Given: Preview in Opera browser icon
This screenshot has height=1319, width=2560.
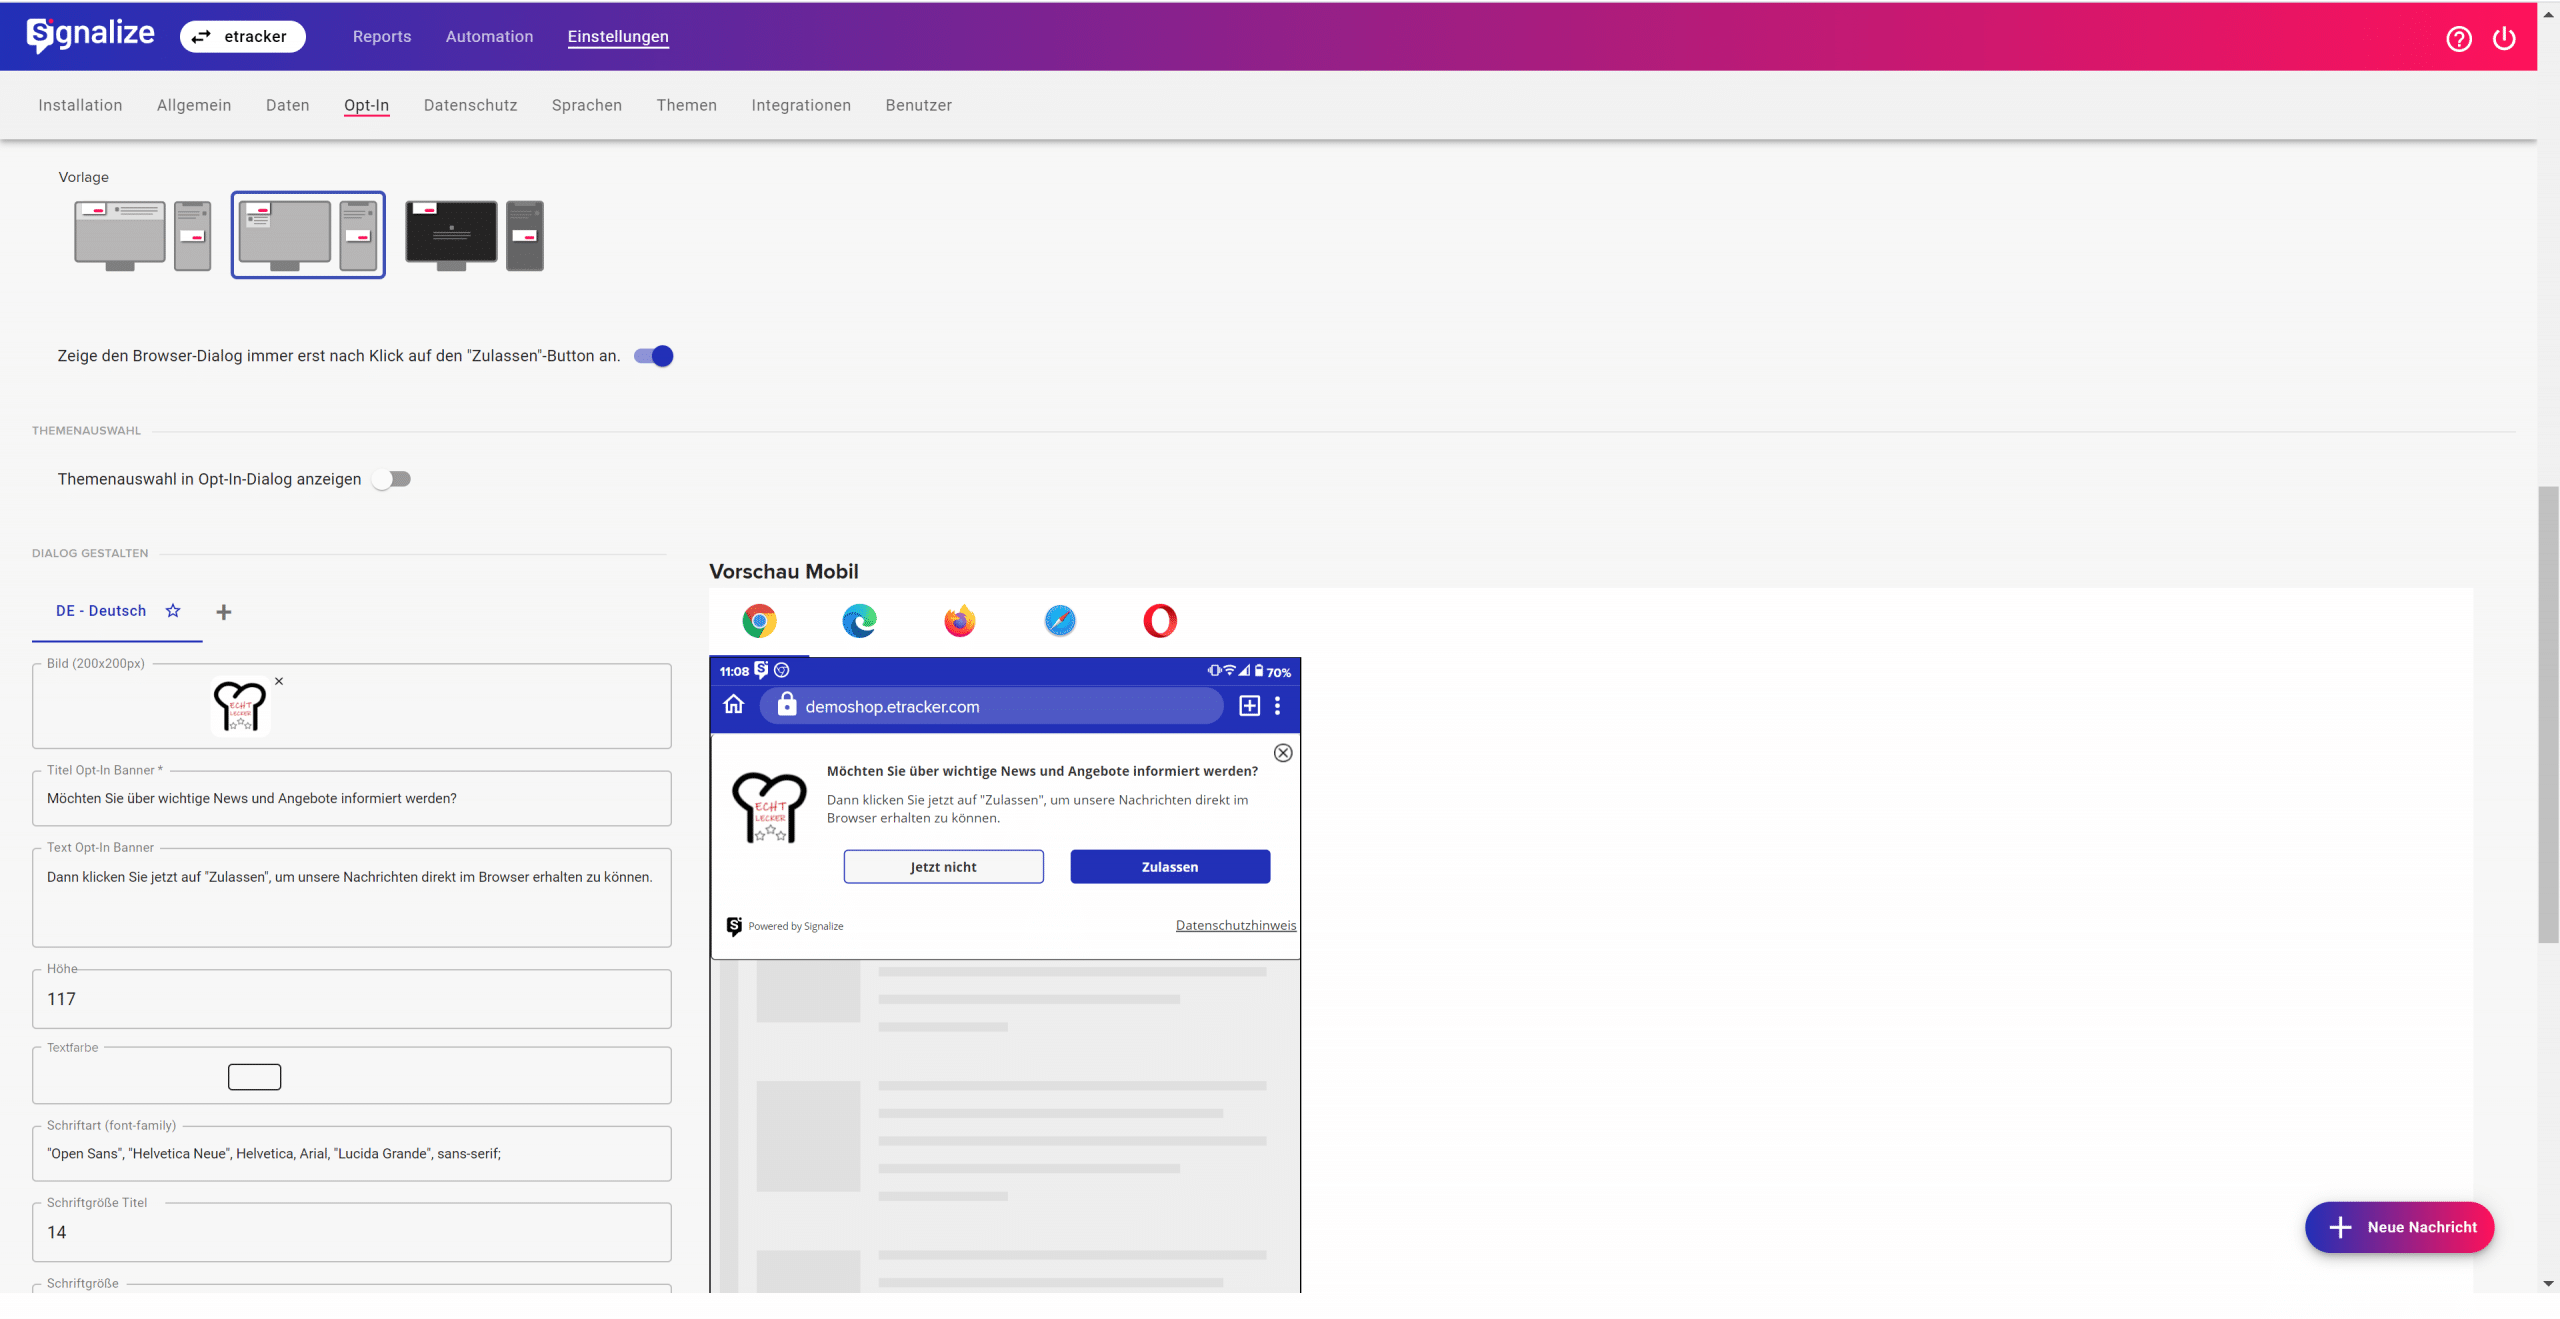Looking at the screenshot, I should point(1160,621).
